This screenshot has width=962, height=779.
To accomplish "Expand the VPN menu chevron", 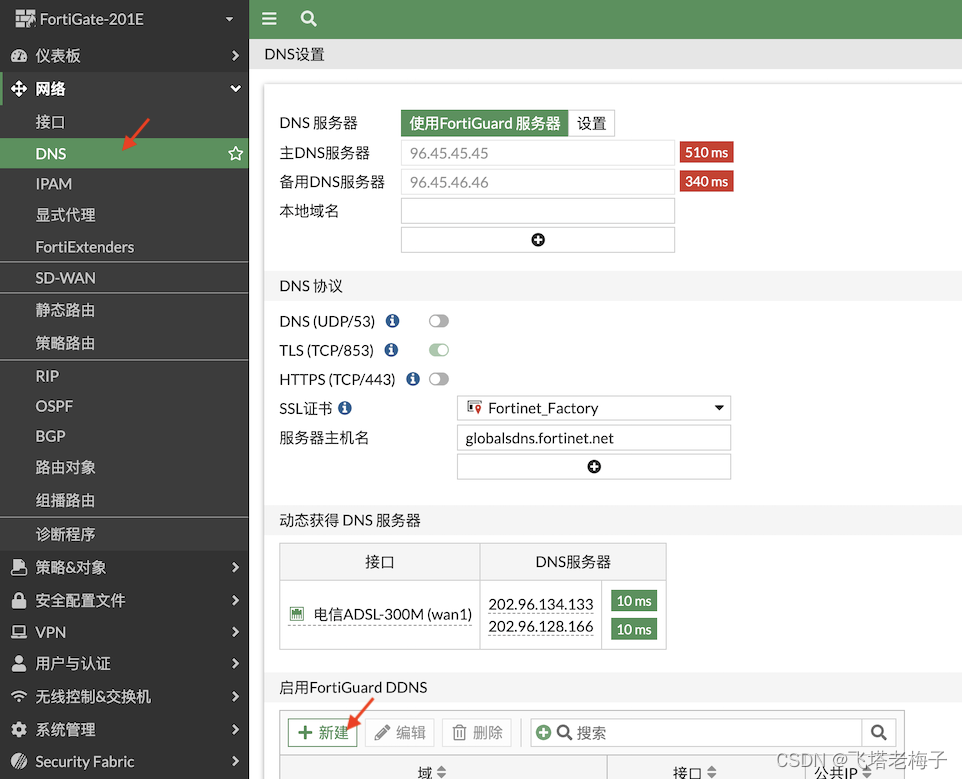I will pos(236,632).
